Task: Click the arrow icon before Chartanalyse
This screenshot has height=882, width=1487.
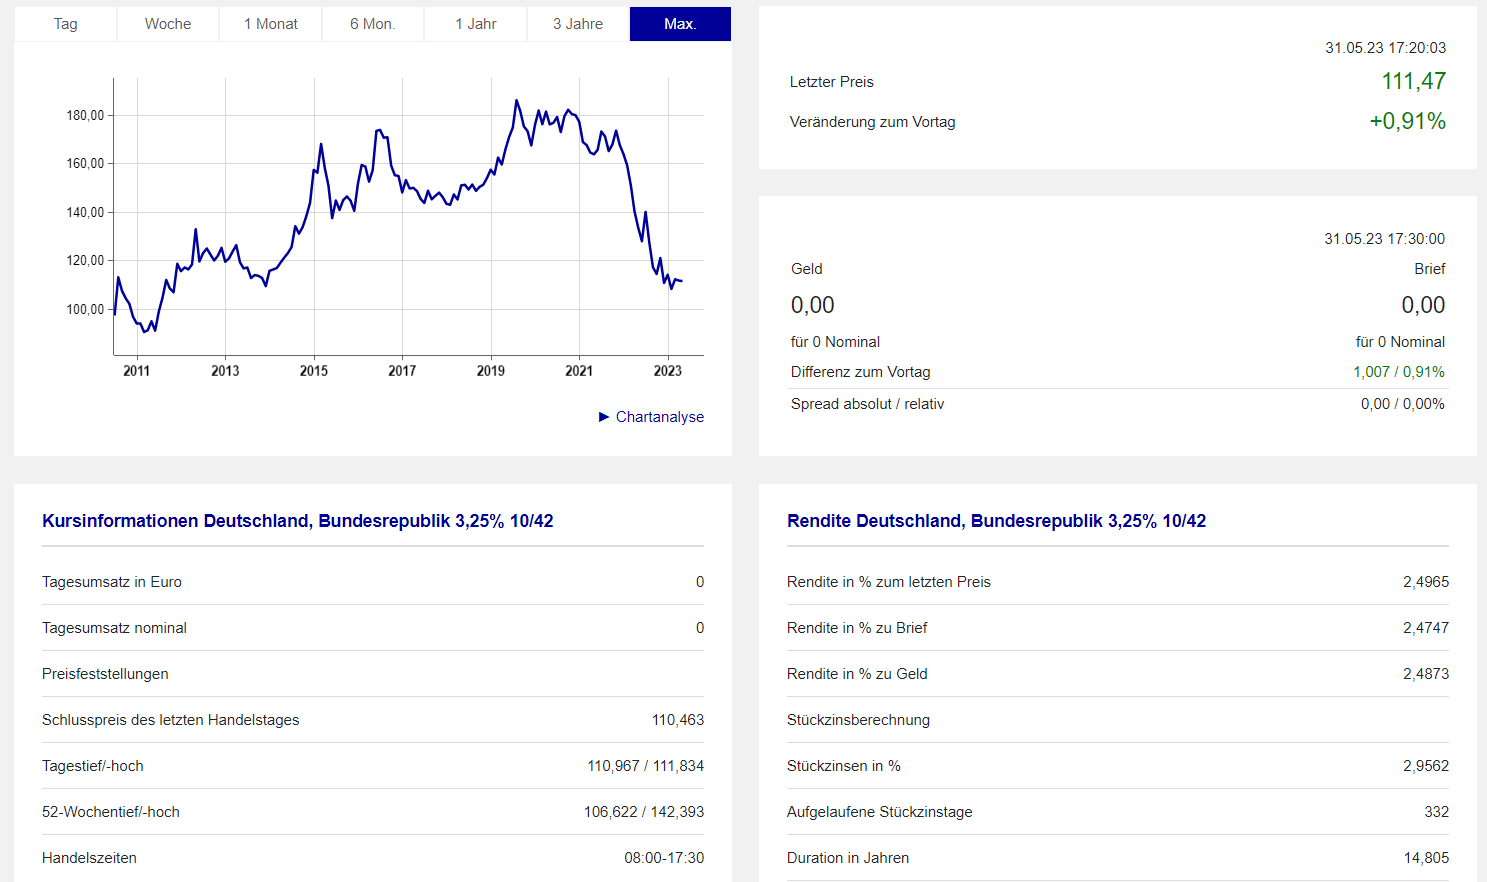Action: 604,417
